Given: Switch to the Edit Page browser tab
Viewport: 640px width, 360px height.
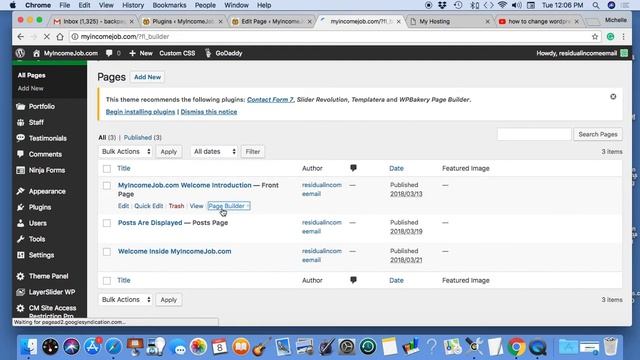Looking at the screenshot, I should 271,21.
